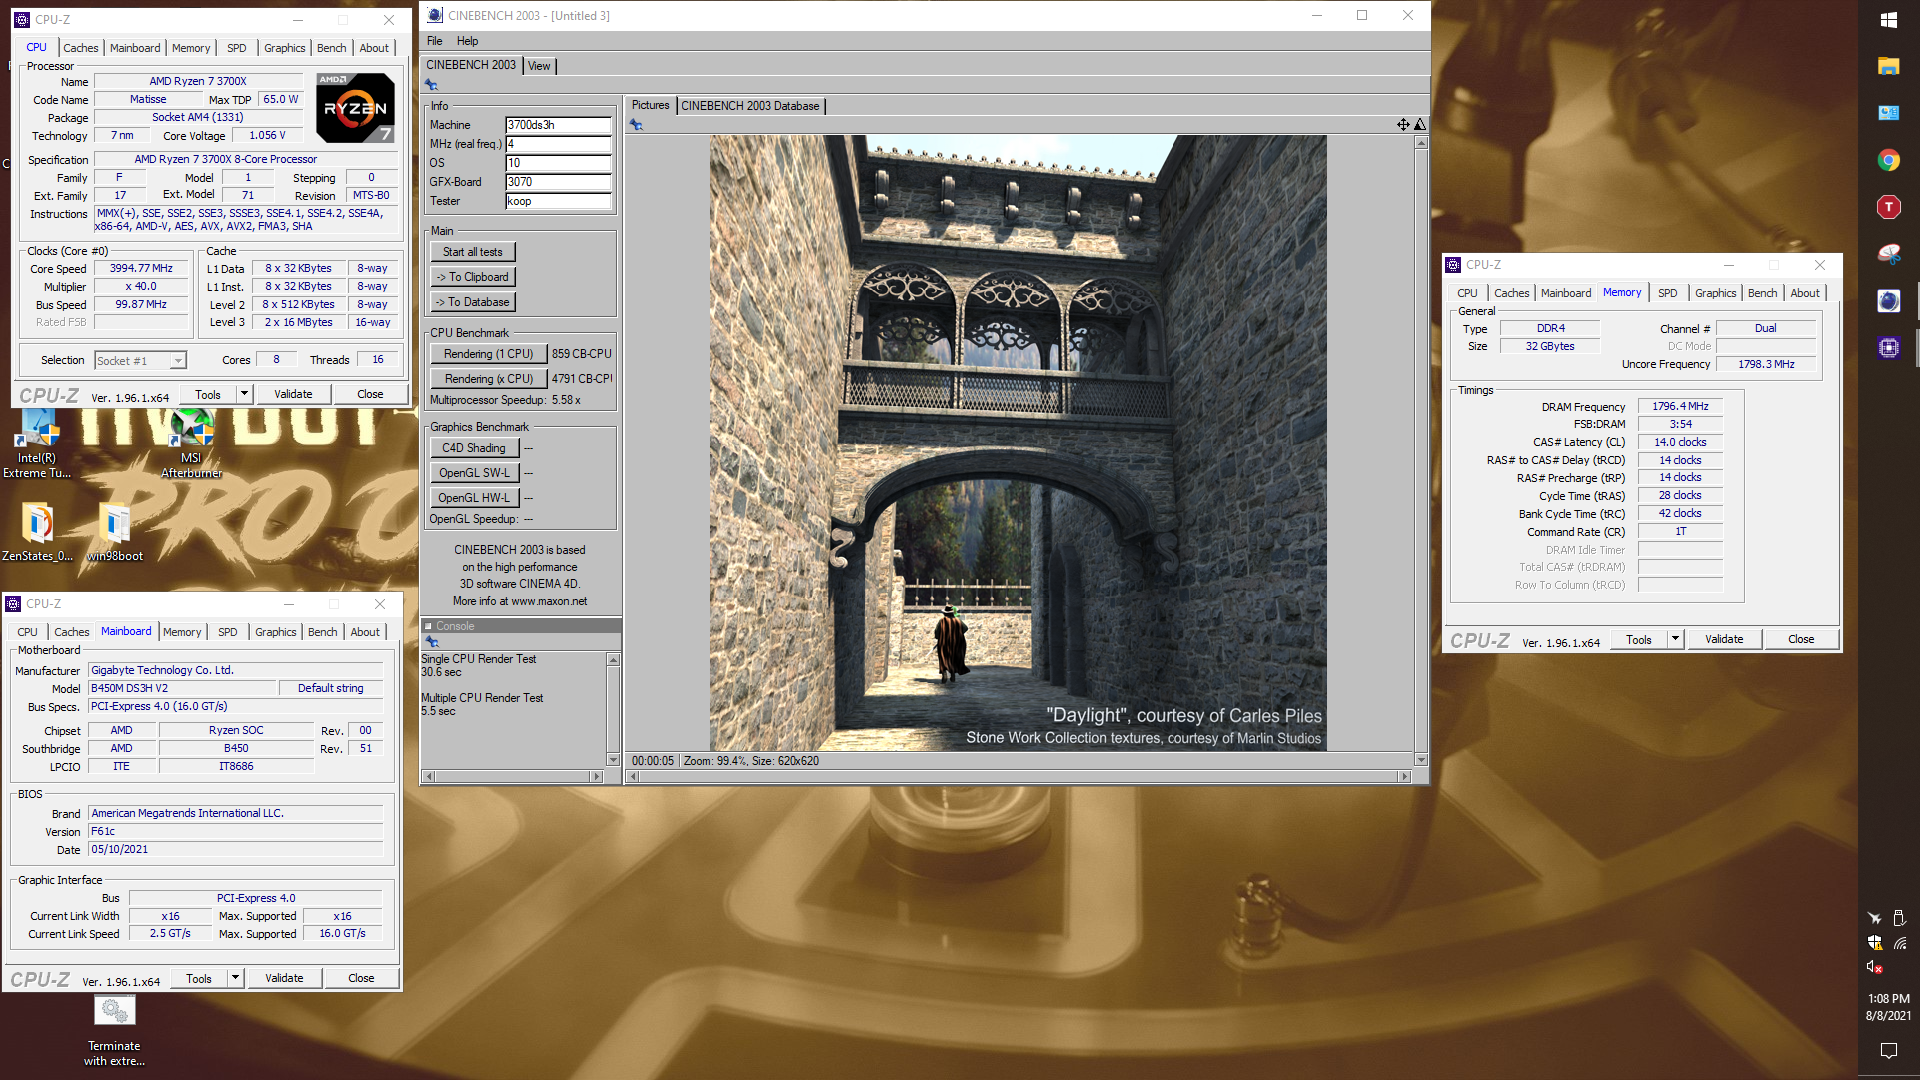Viewport: 1920px width, 1080px height.
Task: Edit the Machine input field
Action: 558,125
